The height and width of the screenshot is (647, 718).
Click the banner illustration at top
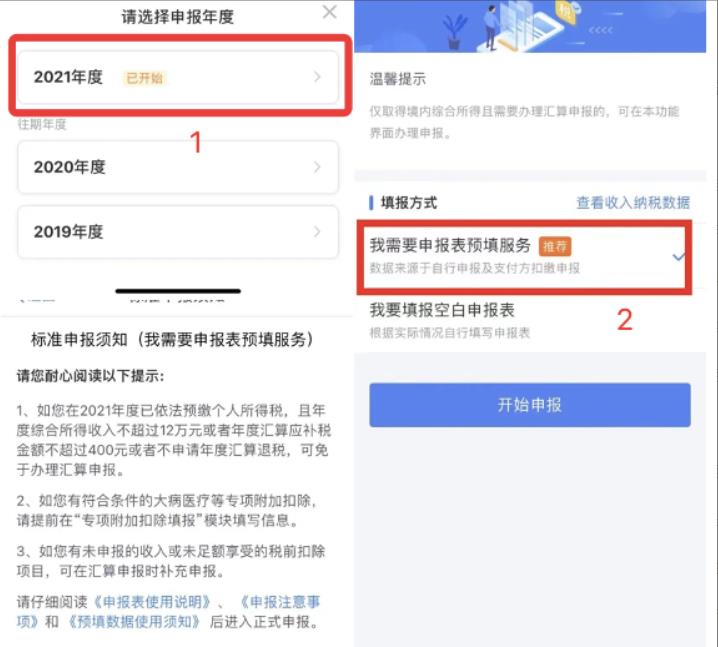coord(530,26)
